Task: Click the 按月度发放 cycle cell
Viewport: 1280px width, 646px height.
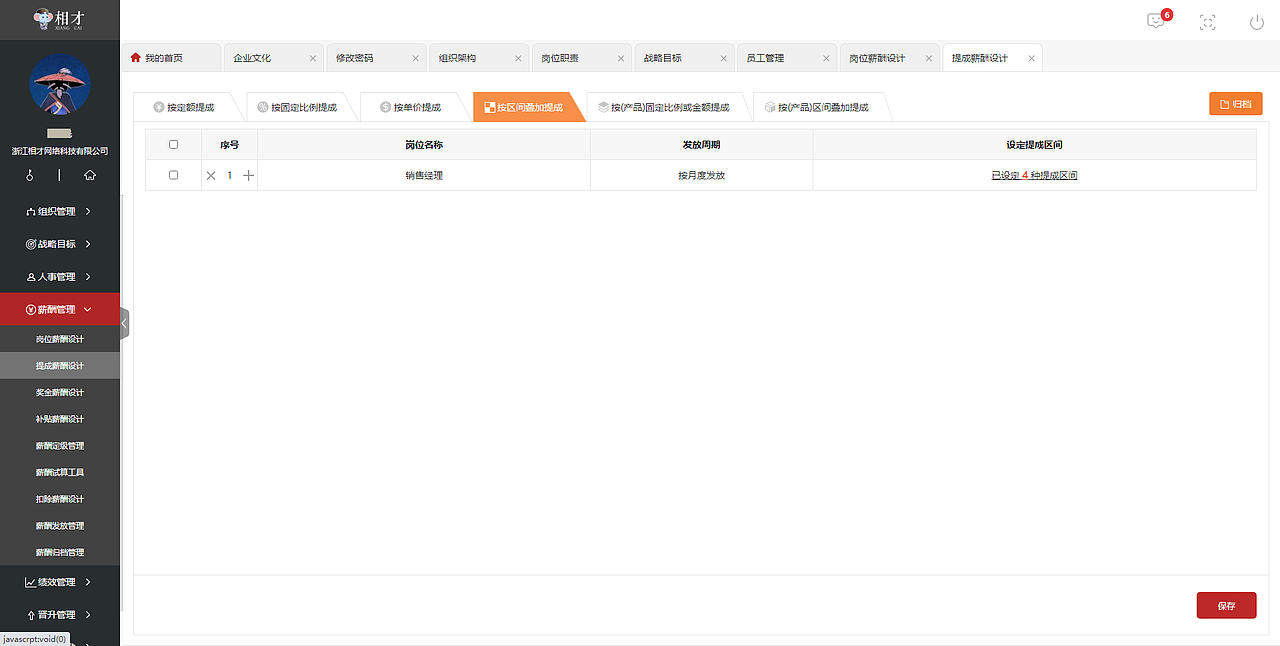Action: [x=701, y=175]
